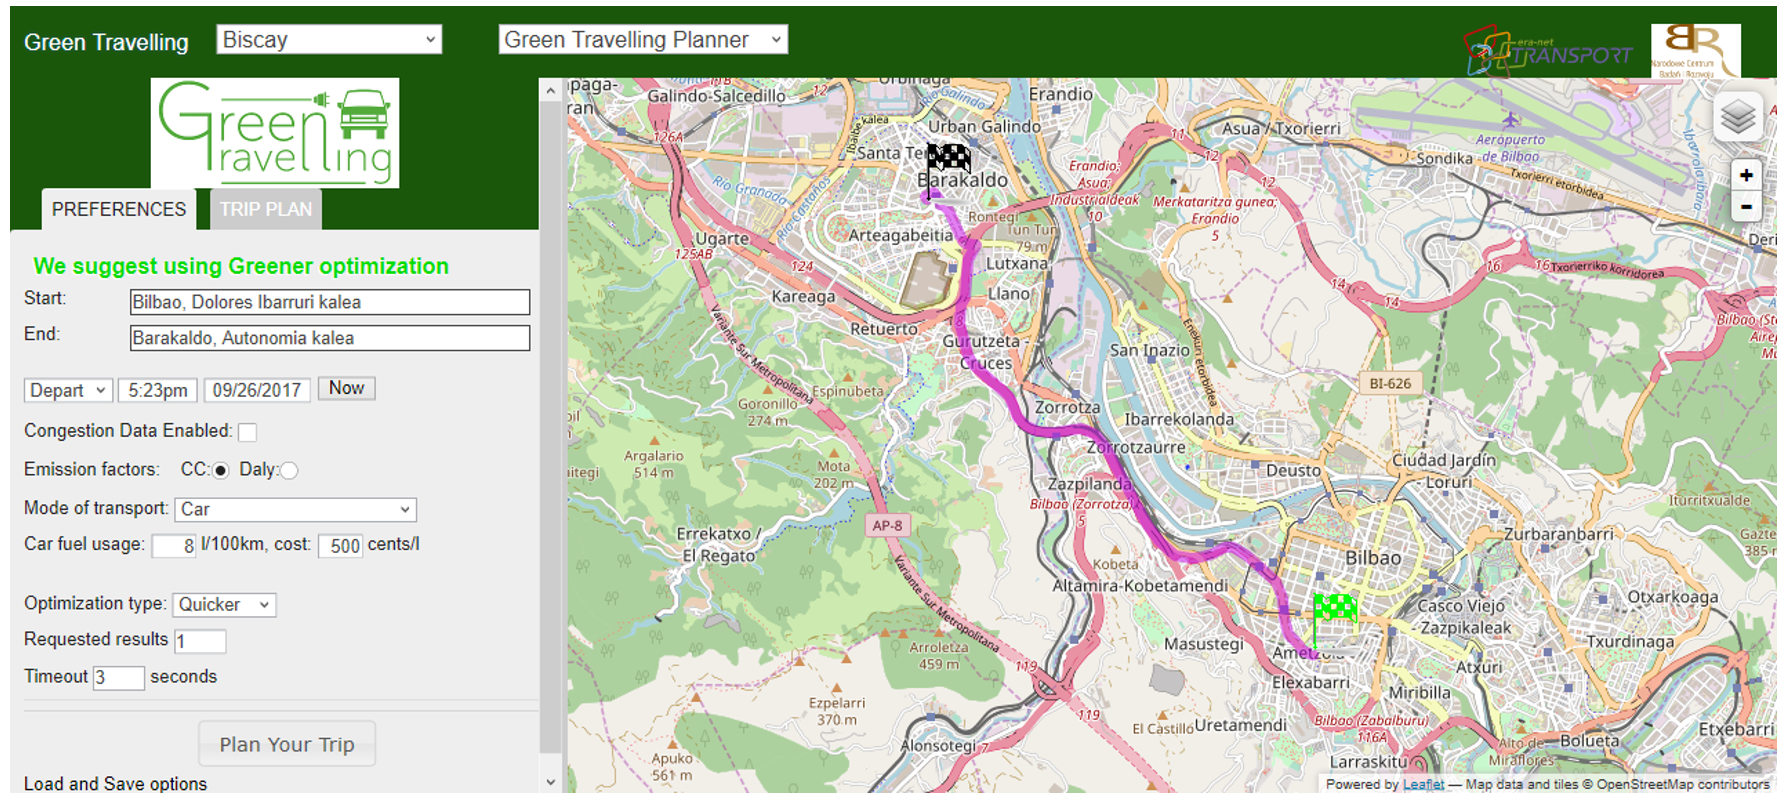The width and height of the screenshot is (1786, 799).
Task: Click the 'BI-626' road shield on map
Action: pyautogui.click(x=1390, y=383)
